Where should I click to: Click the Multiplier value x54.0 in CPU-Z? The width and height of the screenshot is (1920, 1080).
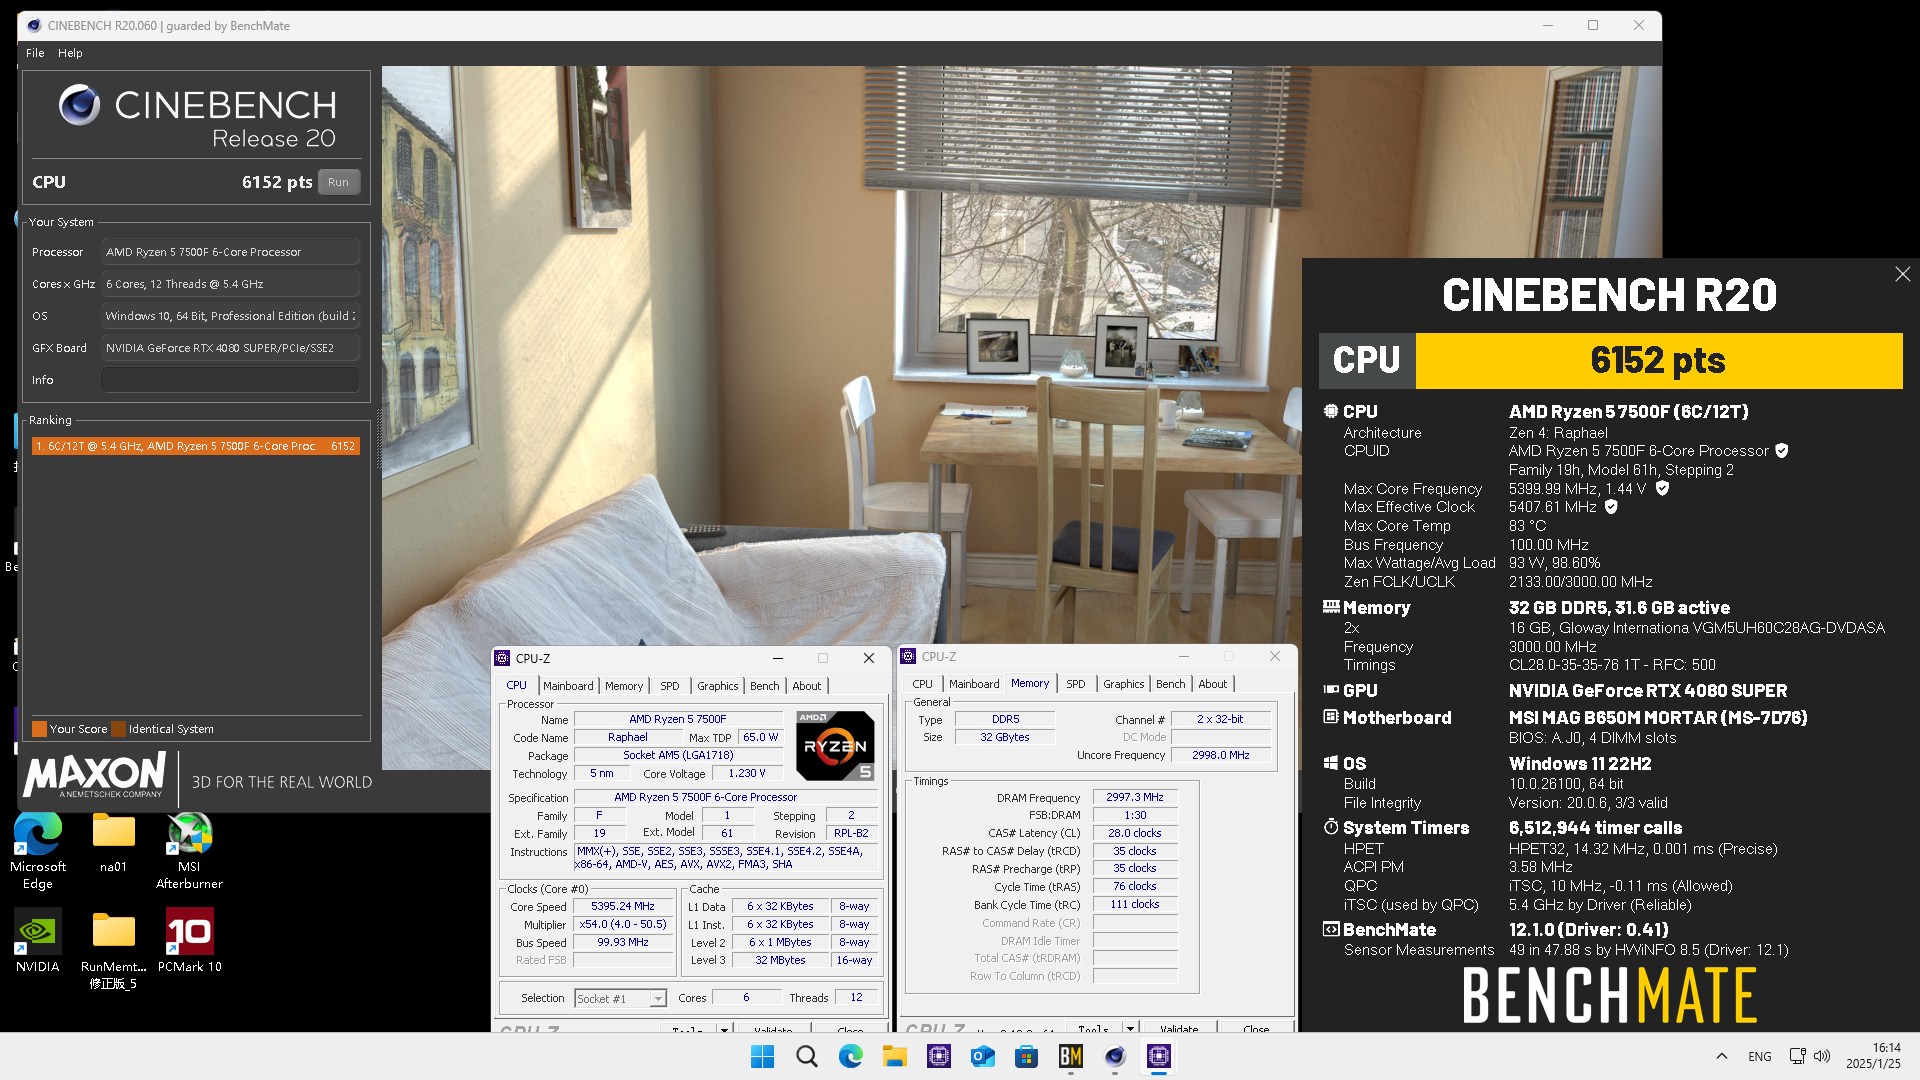coord(623,924)
